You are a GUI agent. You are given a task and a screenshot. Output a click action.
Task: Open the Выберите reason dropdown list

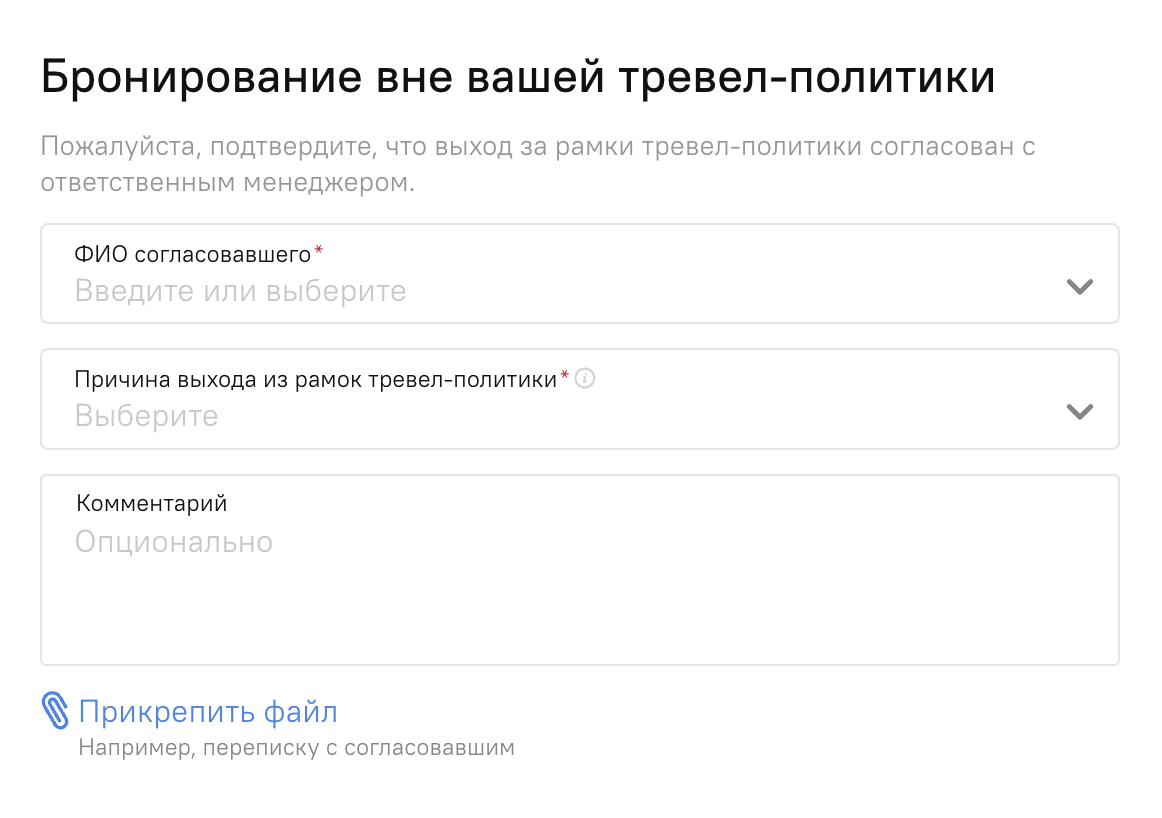coord(580,399)
